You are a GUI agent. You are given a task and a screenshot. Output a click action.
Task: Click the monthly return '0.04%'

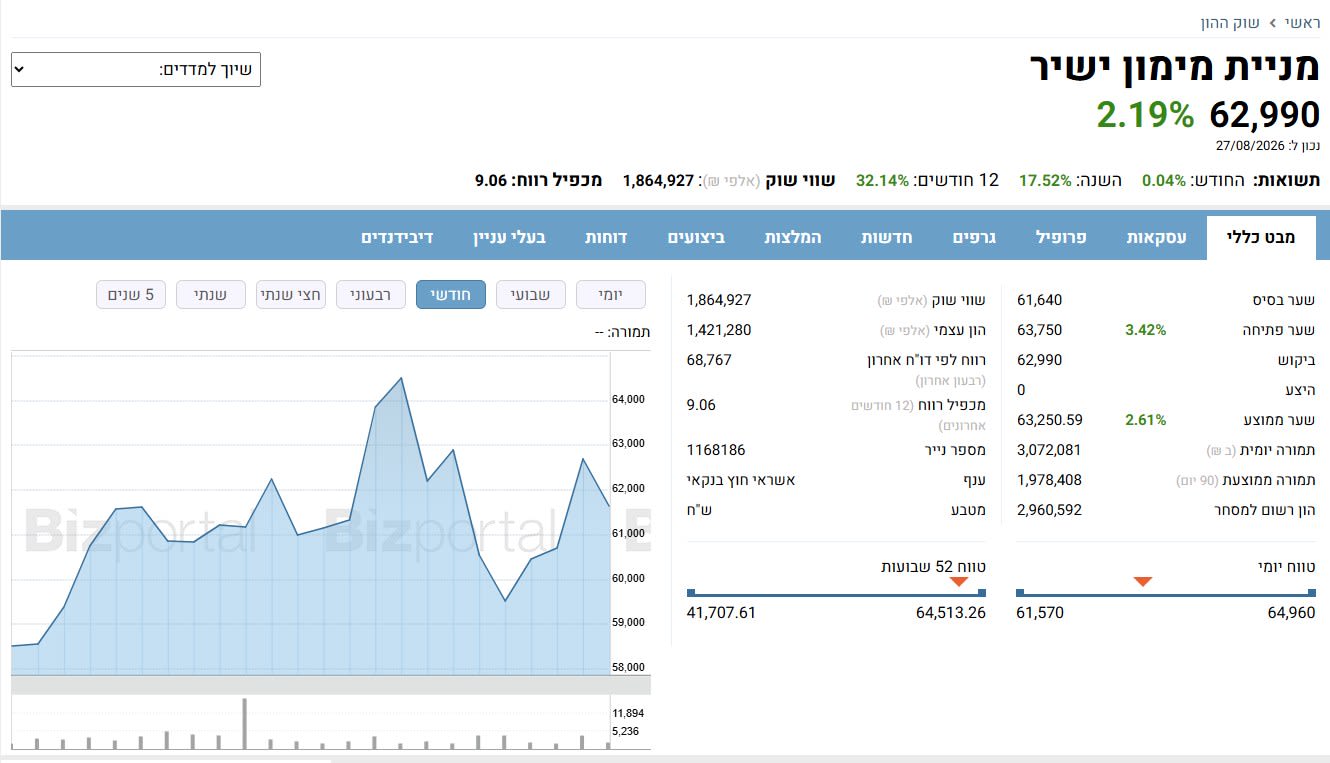click(x=1164, y=180)
